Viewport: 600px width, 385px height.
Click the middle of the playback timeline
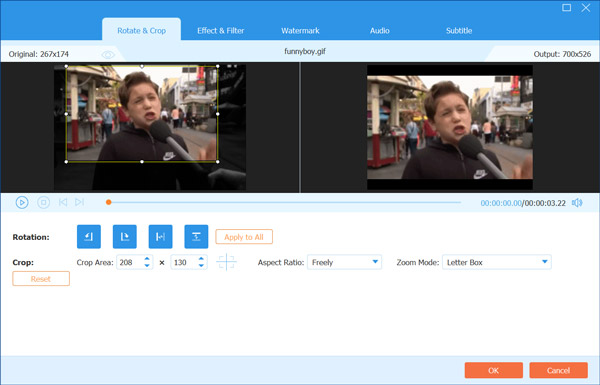(284, 202)
